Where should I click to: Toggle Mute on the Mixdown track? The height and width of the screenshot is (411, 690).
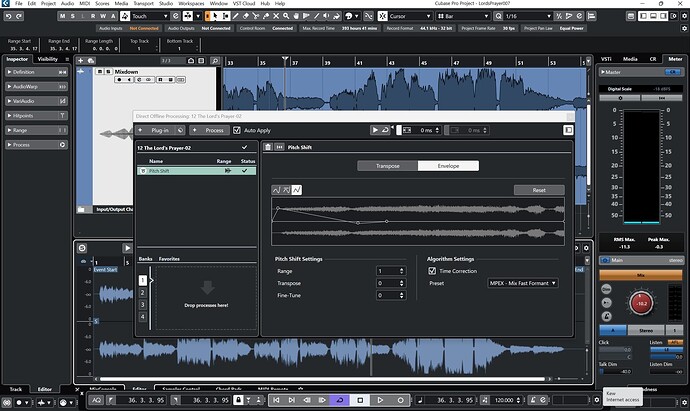tap(100, 71)
